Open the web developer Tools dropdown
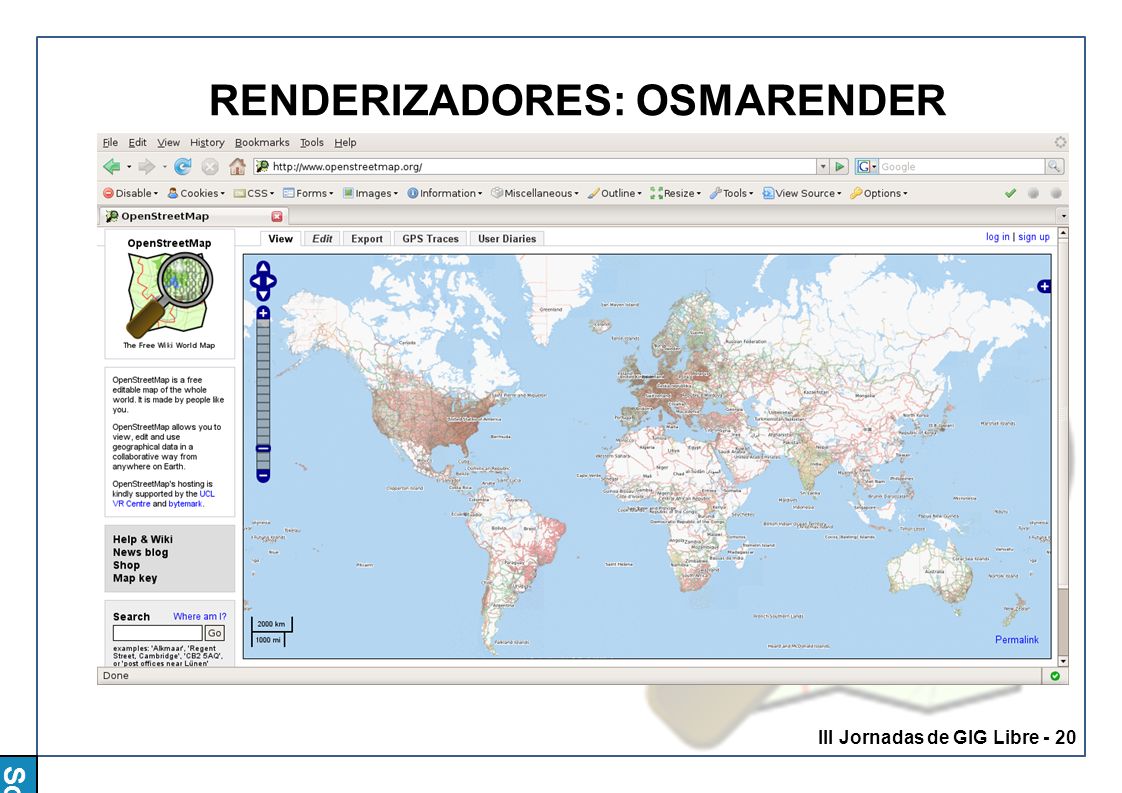Screen dimensions: 1122x793 731,193
